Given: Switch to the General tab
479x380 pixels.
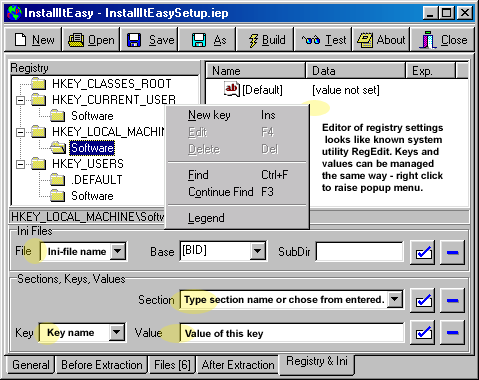Looking at the screenshot, I should pos(31,365).
